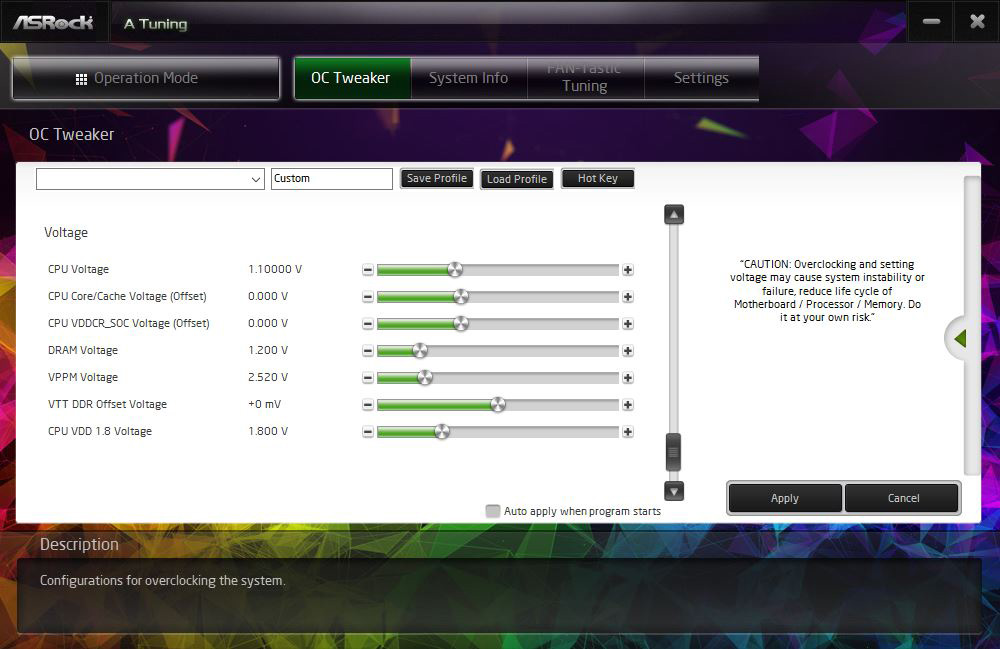
Task: Click the VPPM Voltage slider handle
Action: pos(425,377)
